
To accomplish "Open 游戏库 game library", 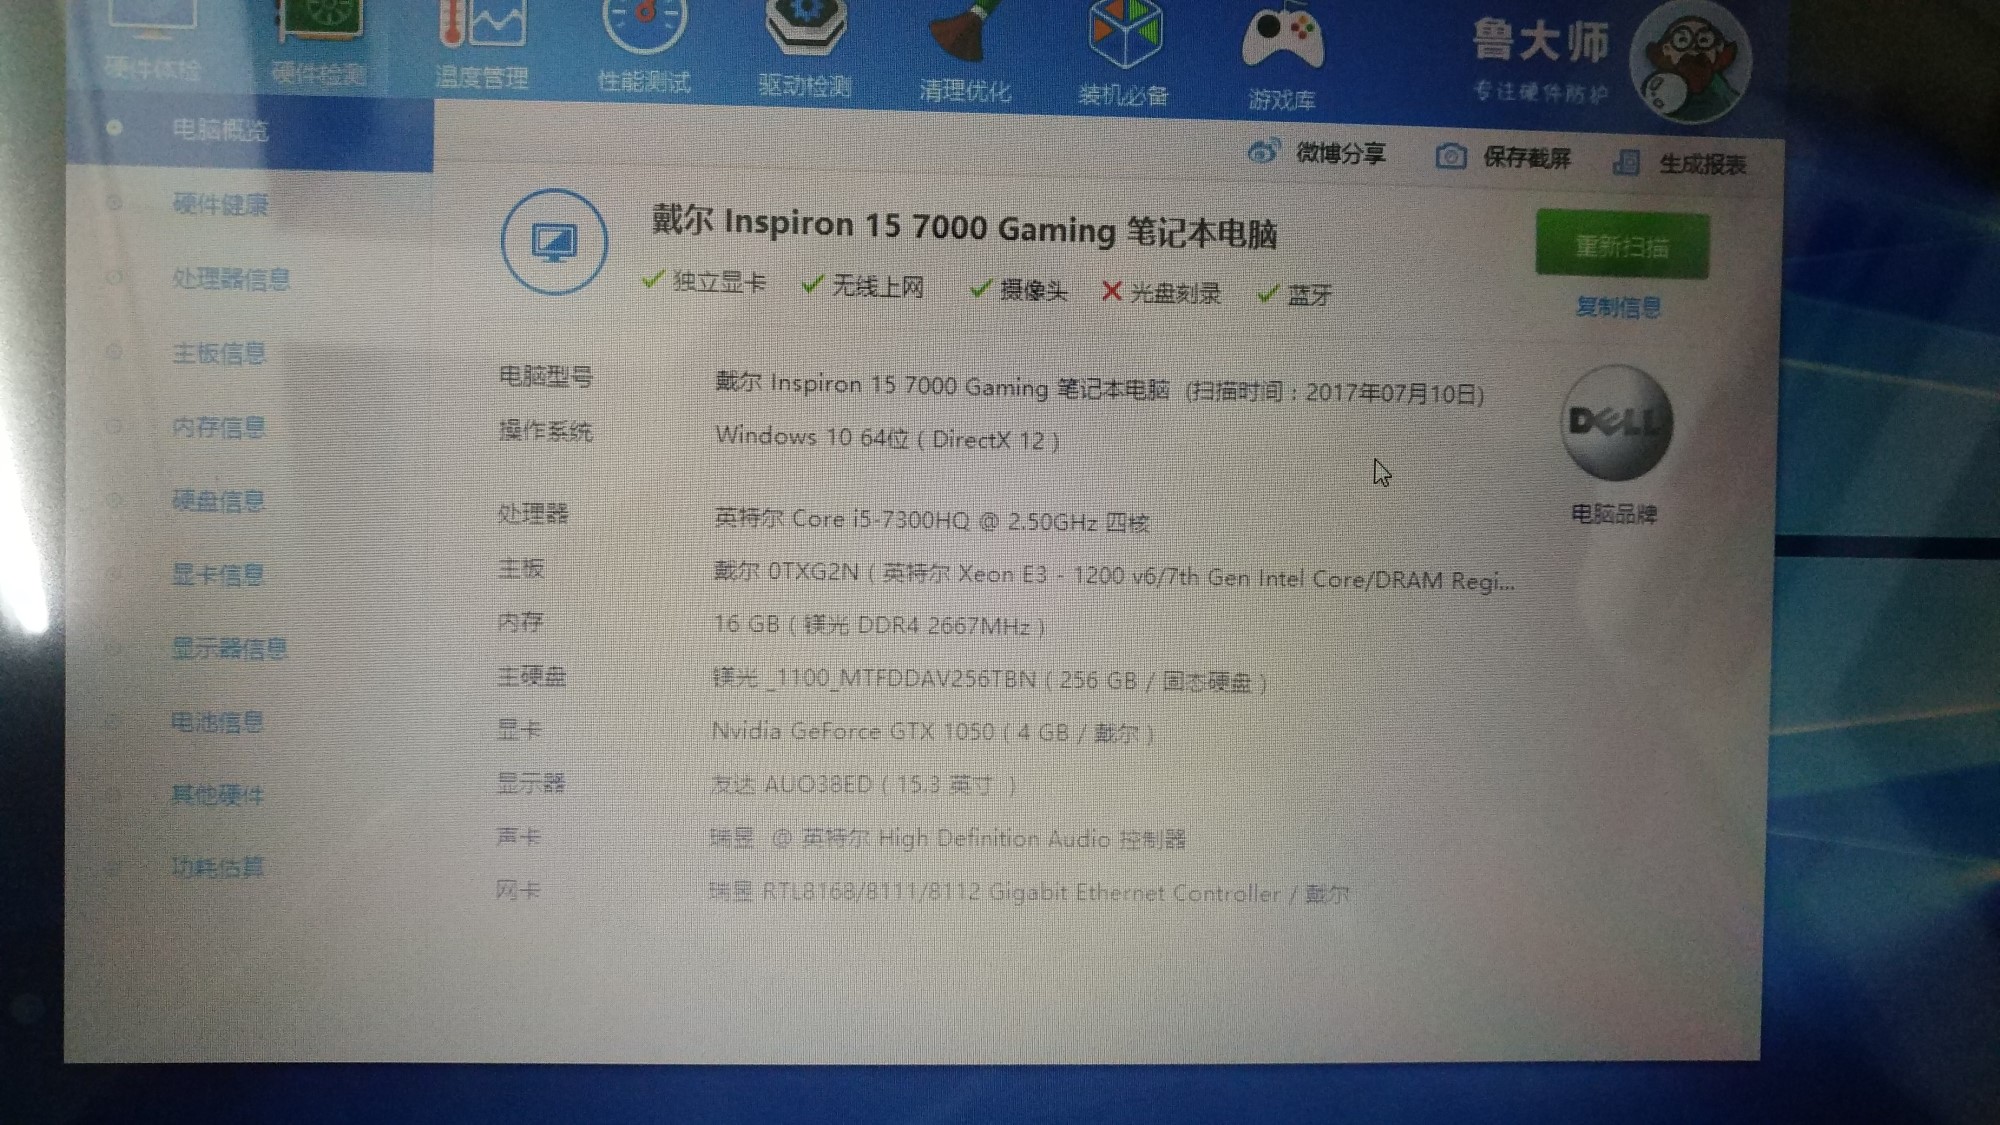I will [1282, 58].
